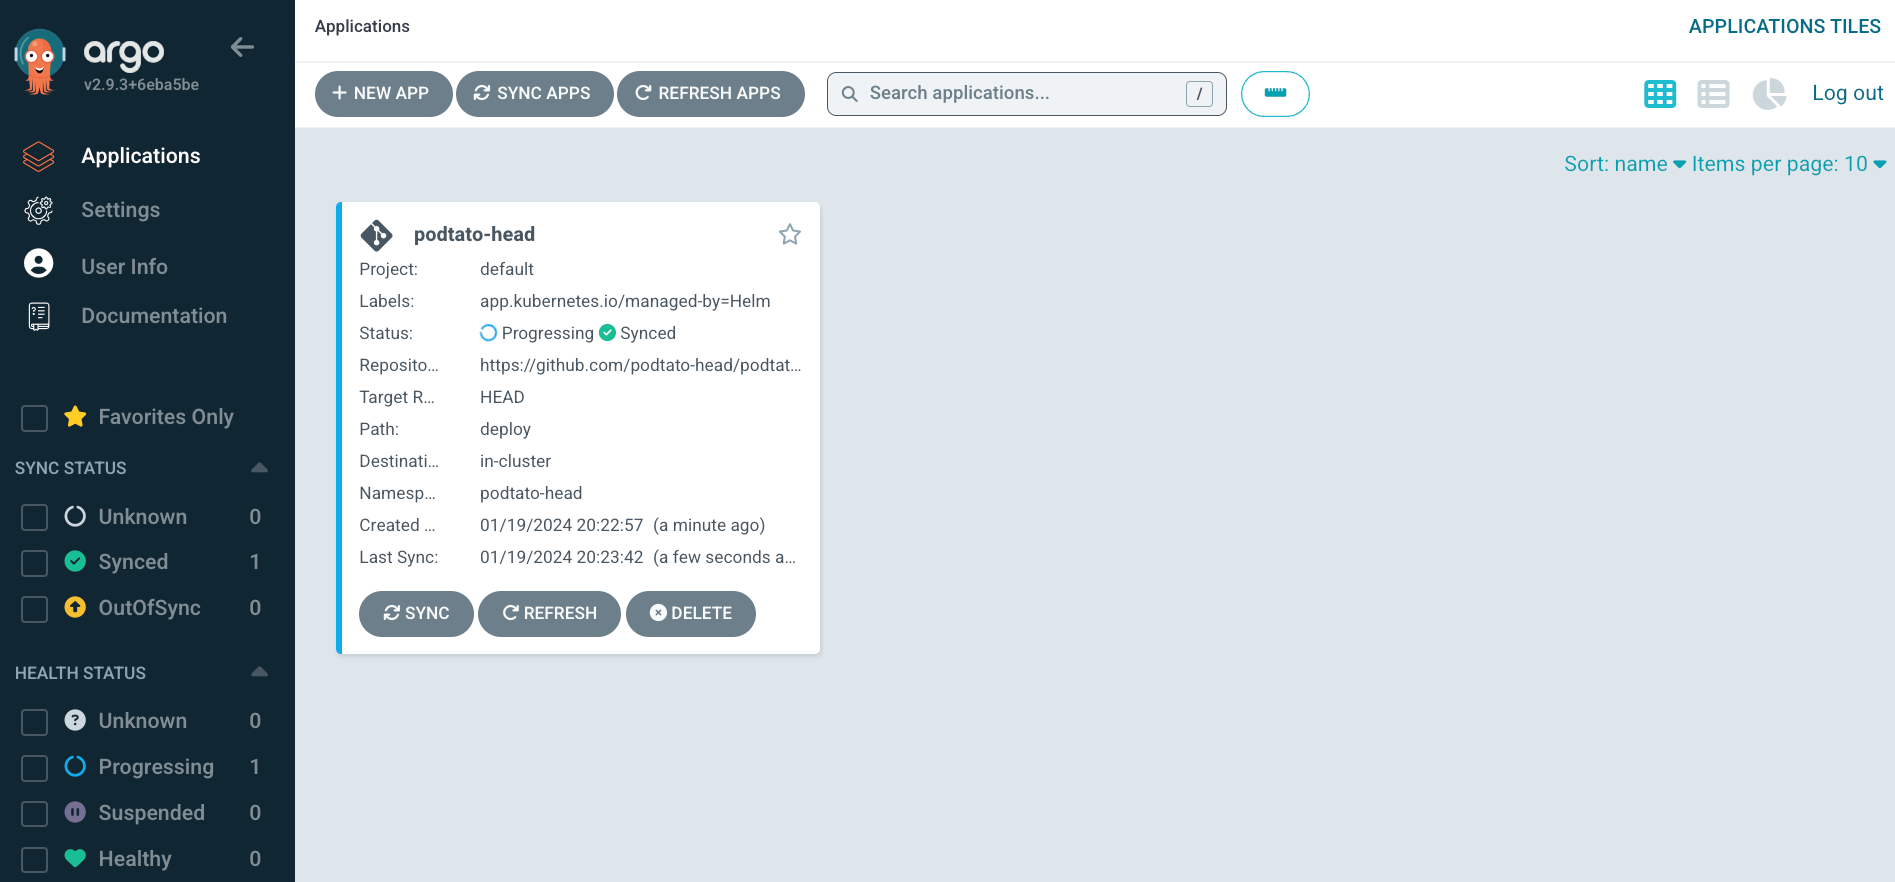The image size is (1895, 882).
Task: Tick the Progressing health status filter
Action: [35, 768]
